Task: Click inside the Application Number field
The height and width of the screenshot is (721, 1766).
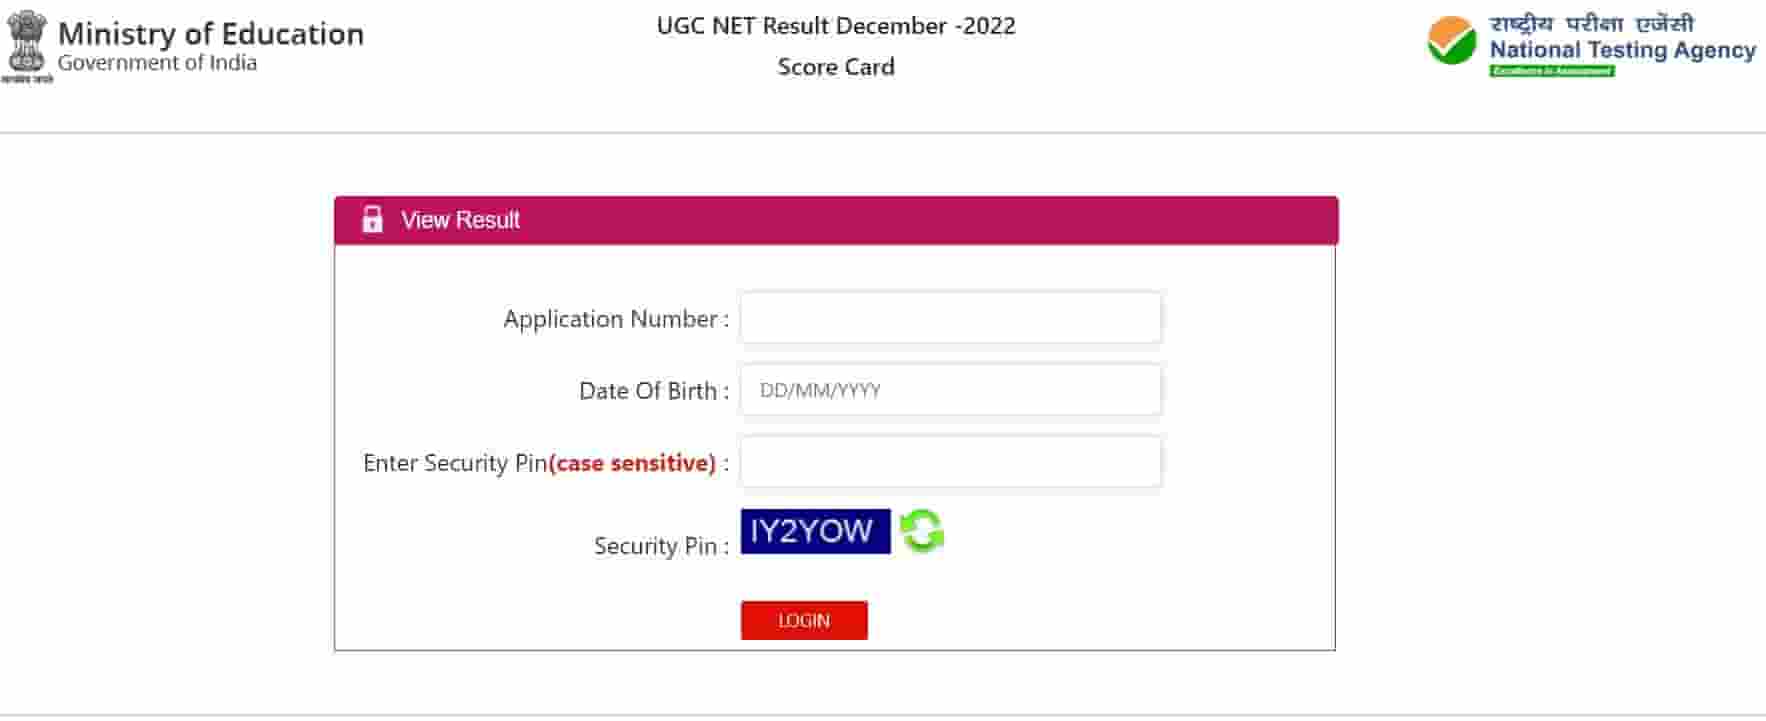Action: pos(948,317)
